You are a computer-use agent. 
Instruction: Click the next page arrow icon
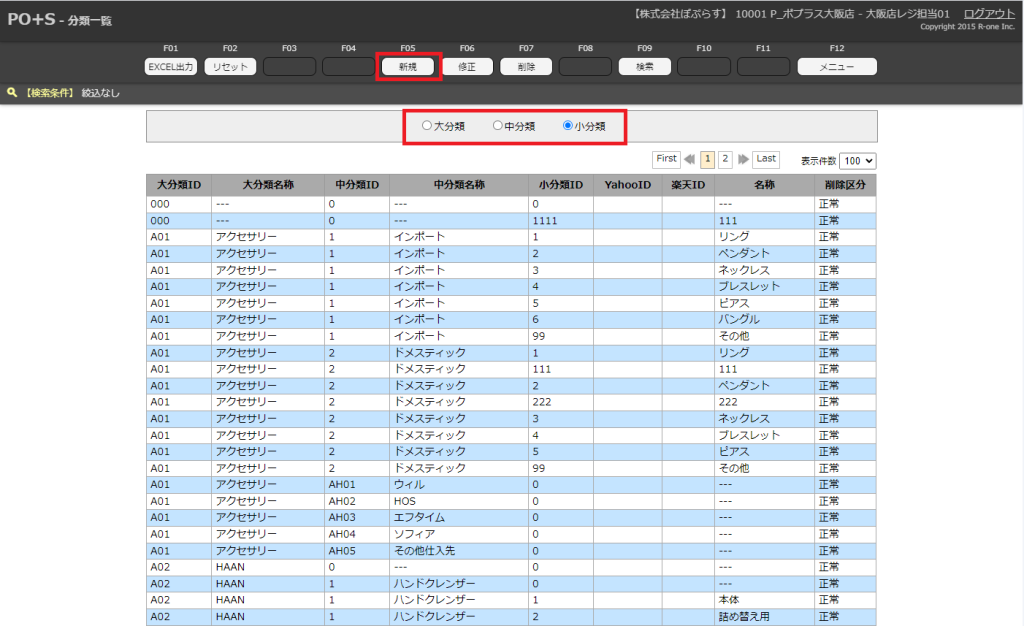[743, 159]
